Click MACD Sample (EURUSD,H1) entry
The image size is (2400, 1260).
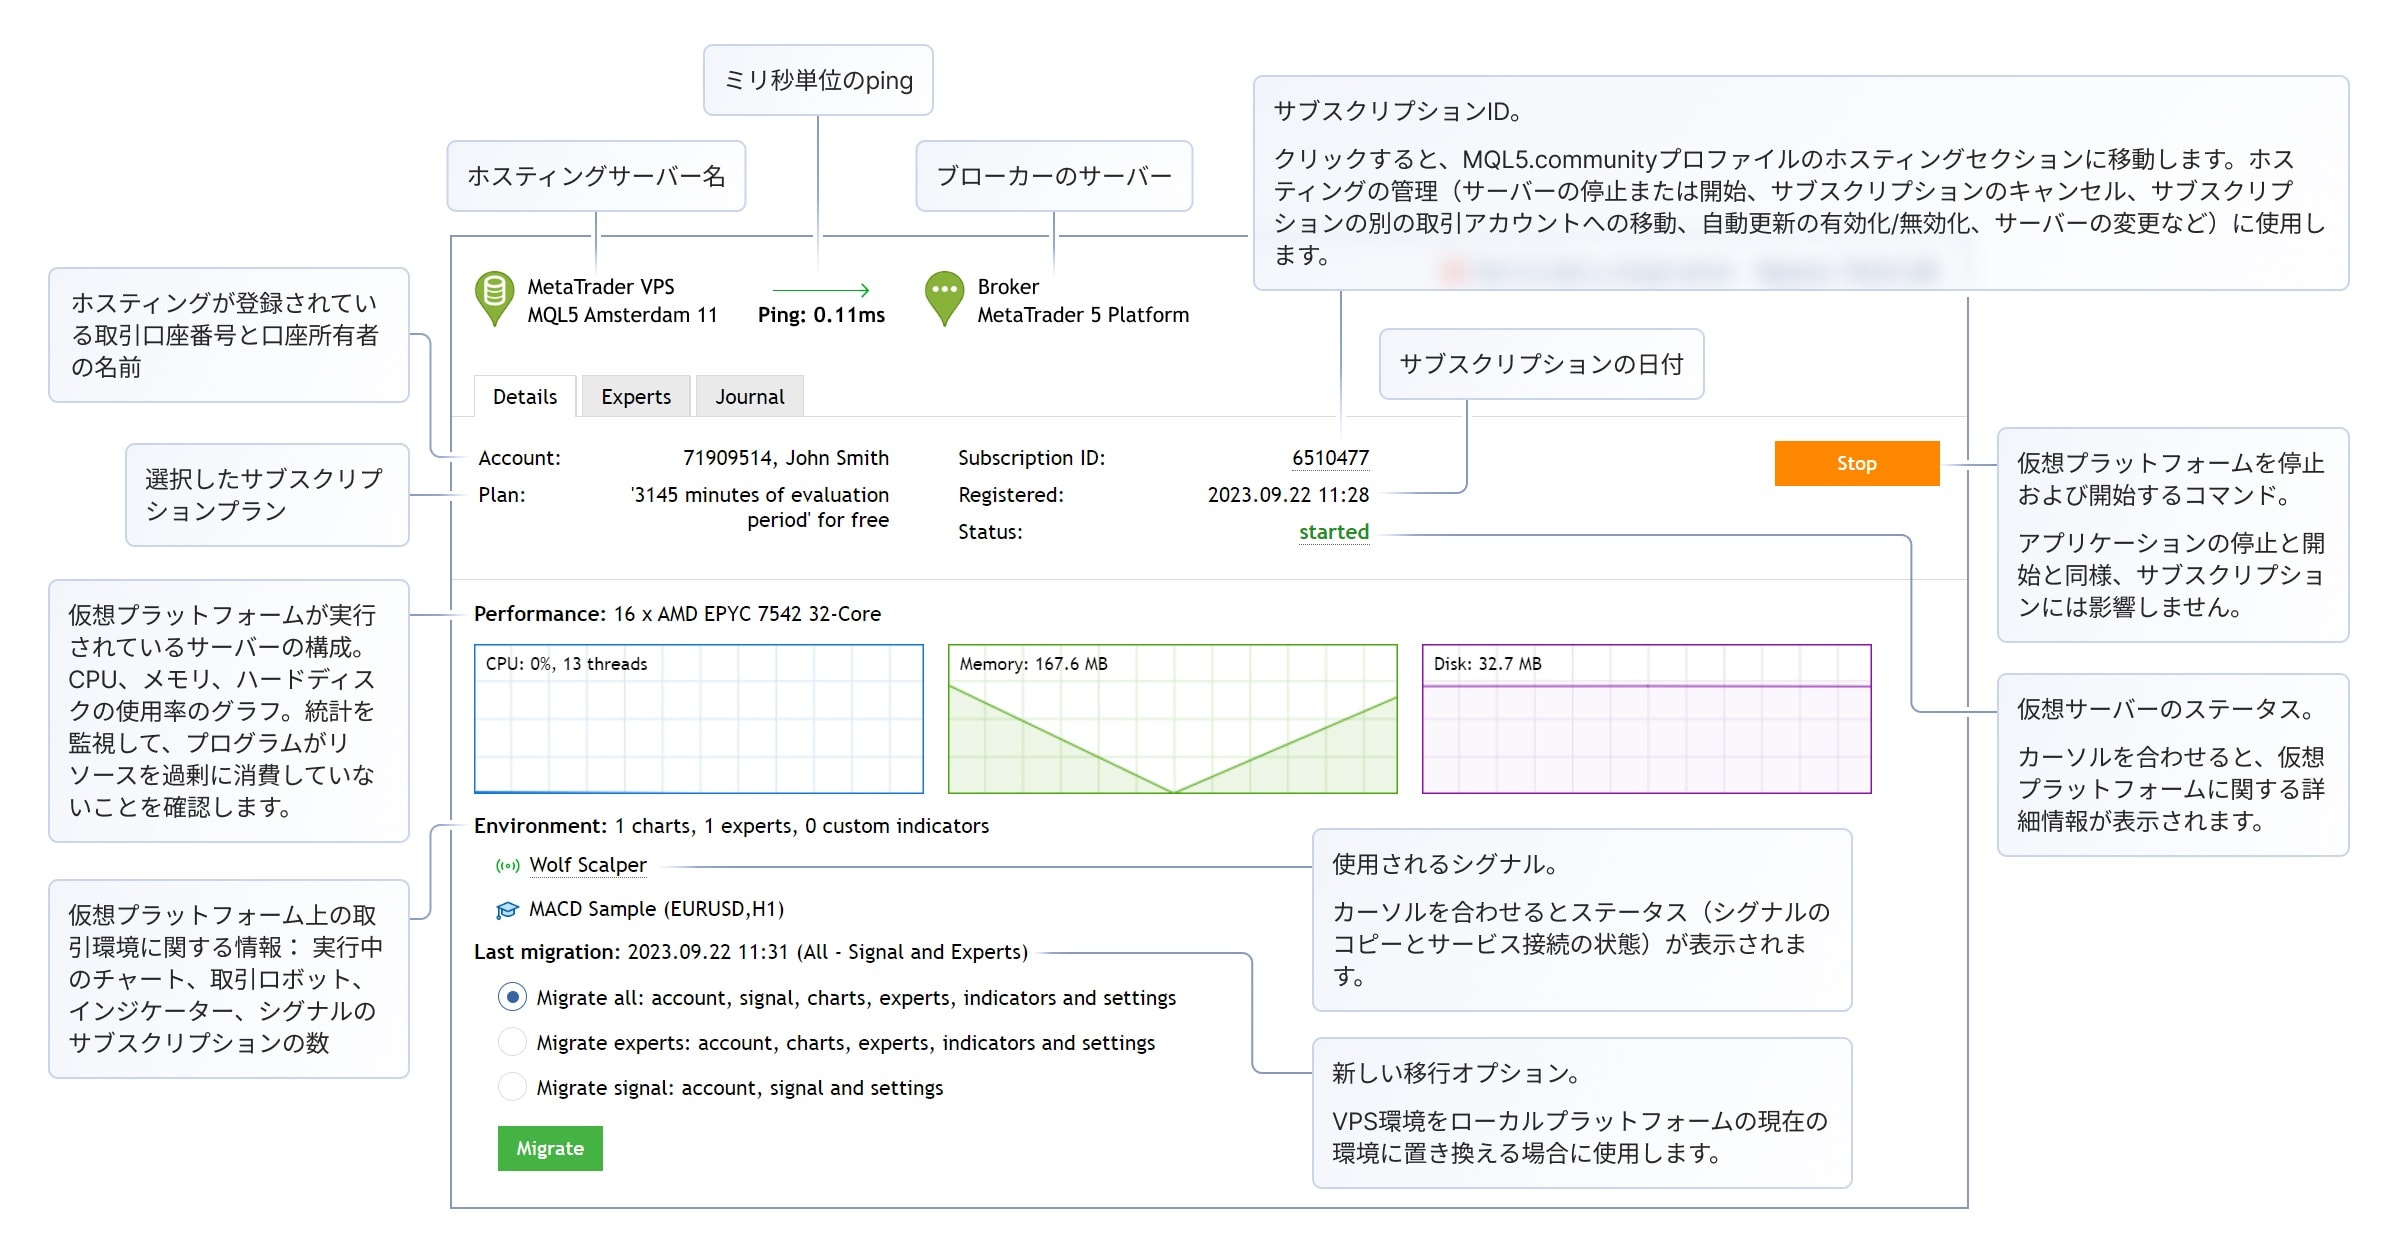pyautogui.click(x=656, y=909)
